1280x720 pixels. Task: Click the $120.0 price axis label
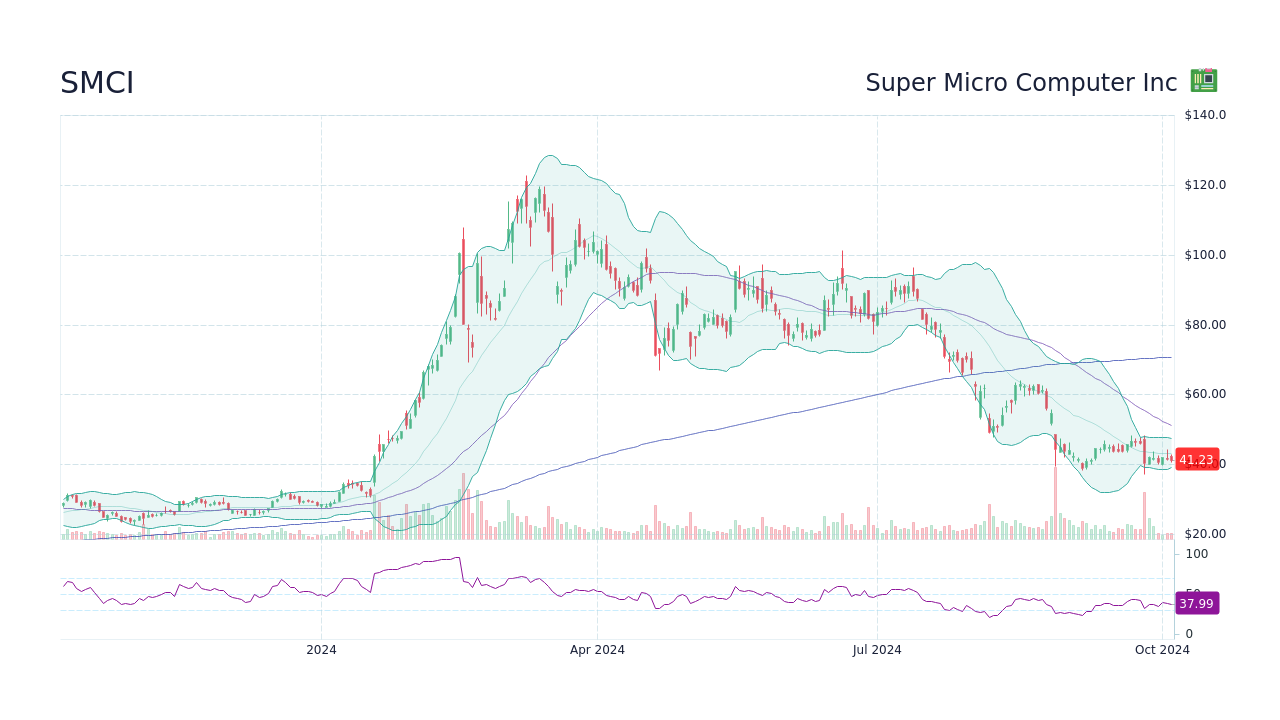1205,185
